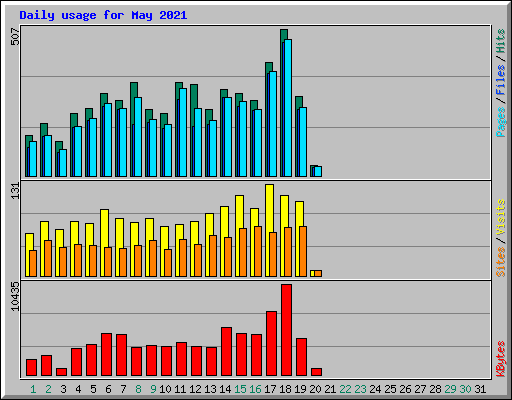Click the cyan pages bar for day 11

pyautogui.click(x=183, y=132)
